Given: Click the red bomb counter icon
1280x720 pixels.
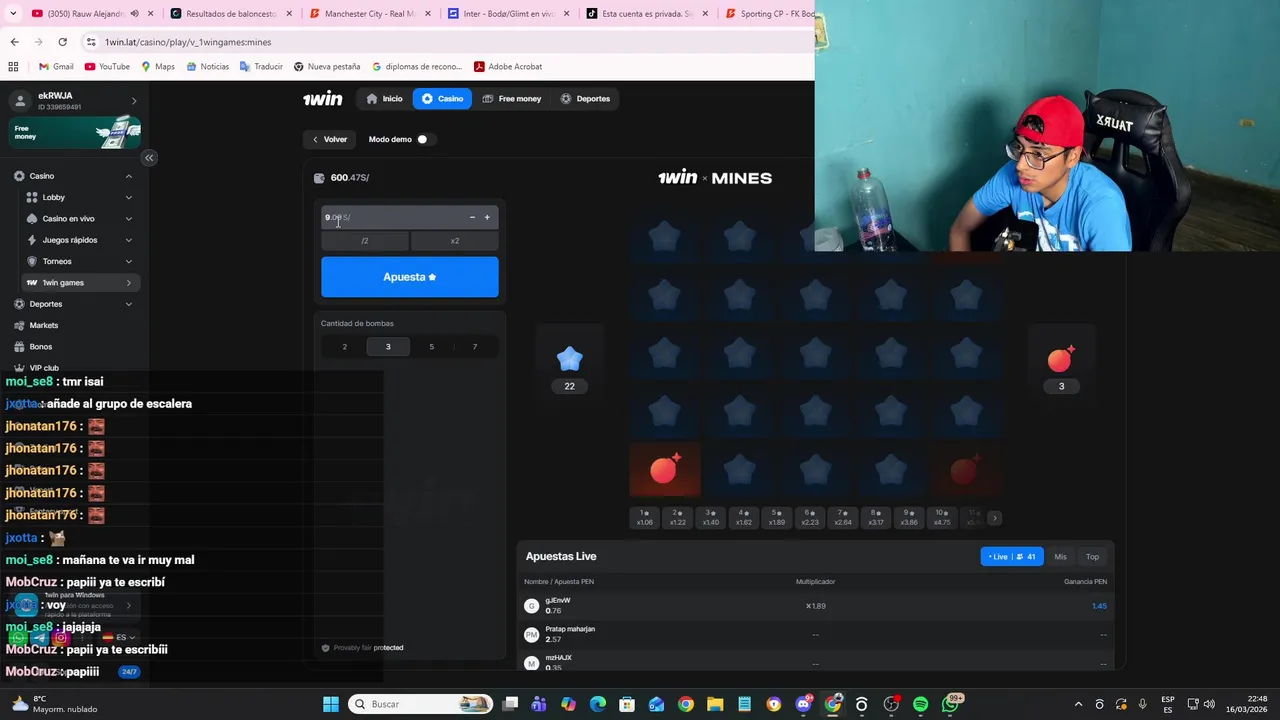Looking at the screenshot, I should [x=1061, y=359].
